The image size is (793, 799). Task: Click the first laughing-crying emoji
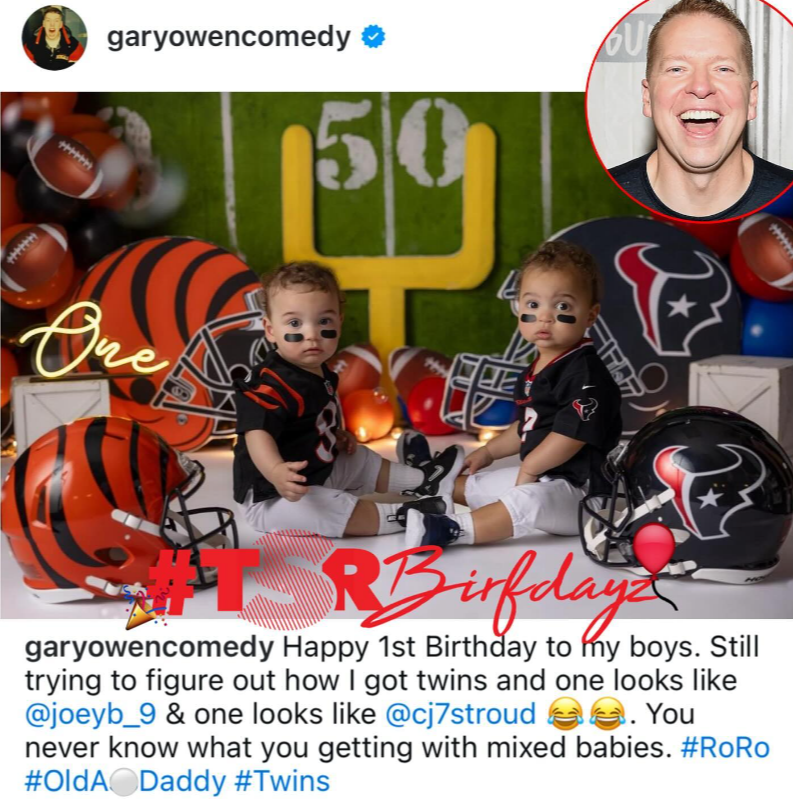[565, 713]
